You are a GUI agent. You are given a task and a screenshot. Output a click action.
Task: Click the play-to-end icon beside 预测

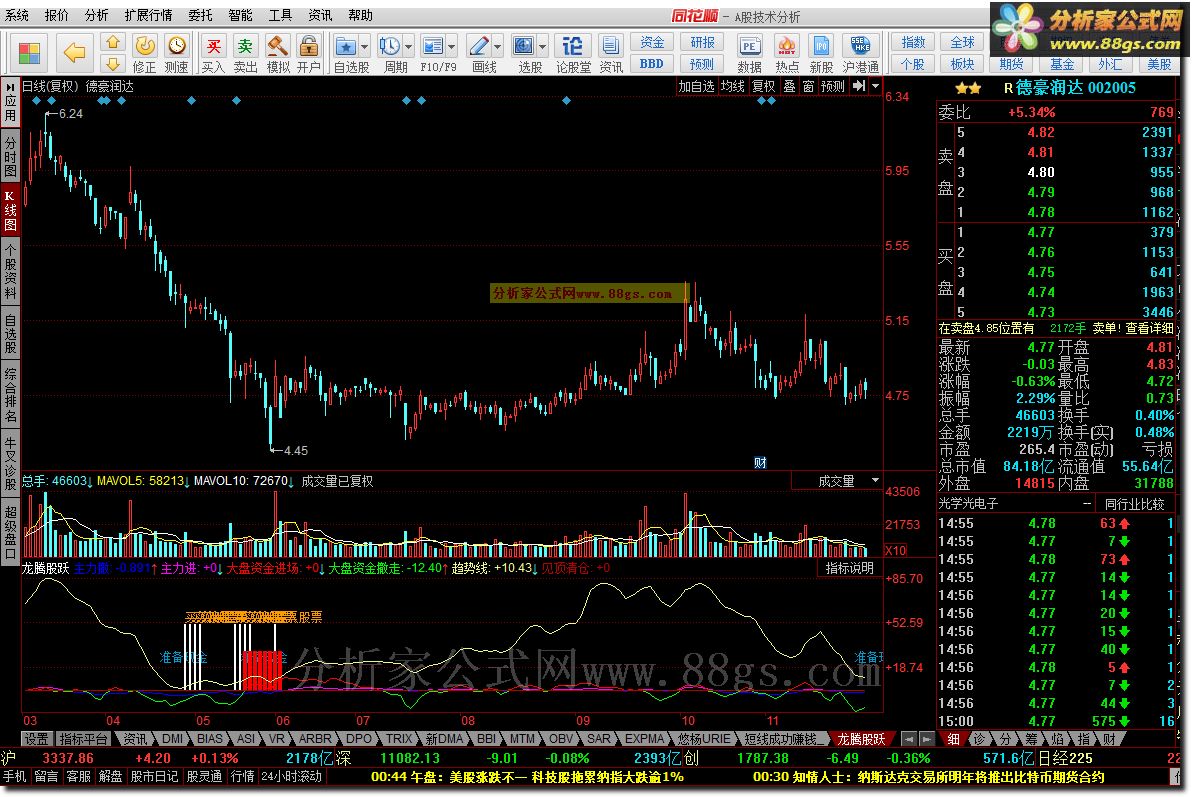point(859,86)
